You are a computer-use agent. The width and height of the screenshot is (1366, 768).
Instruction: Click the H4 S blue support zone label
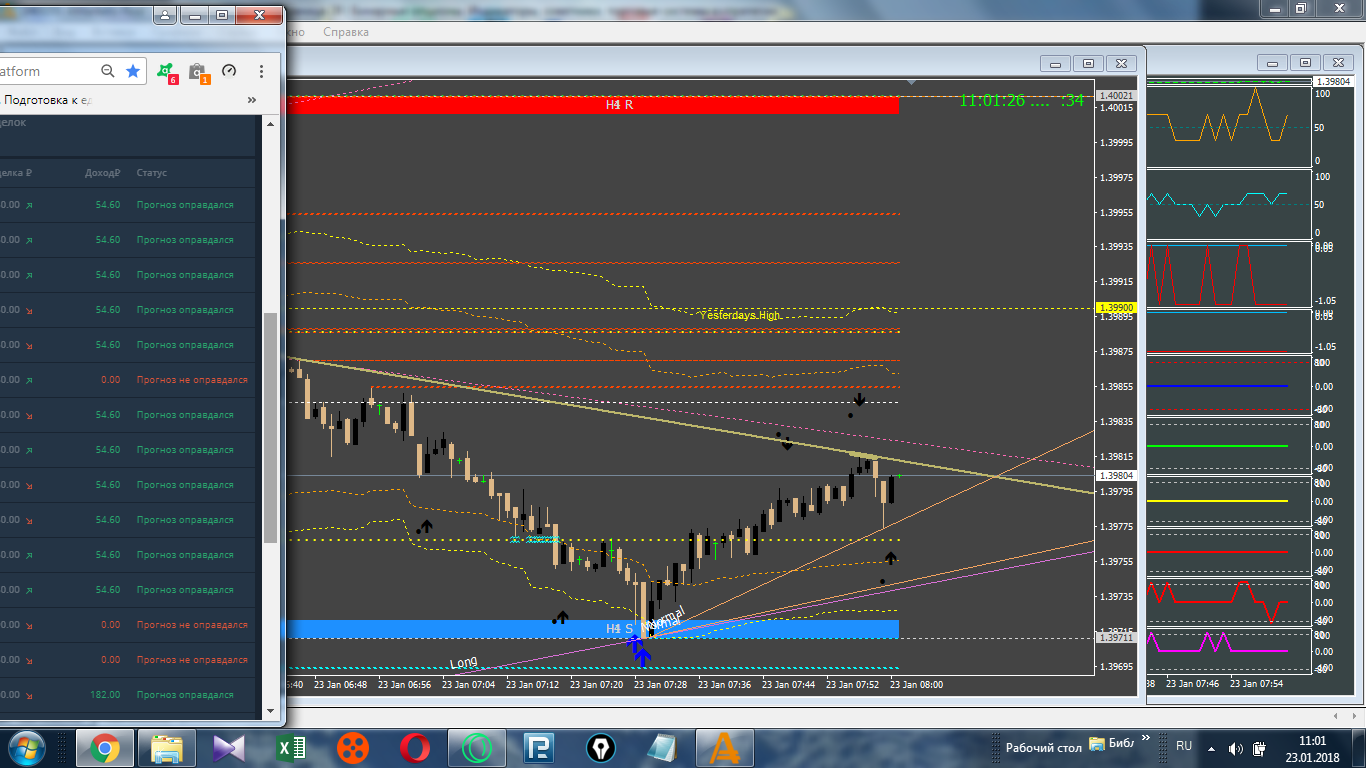click(619, 628)
